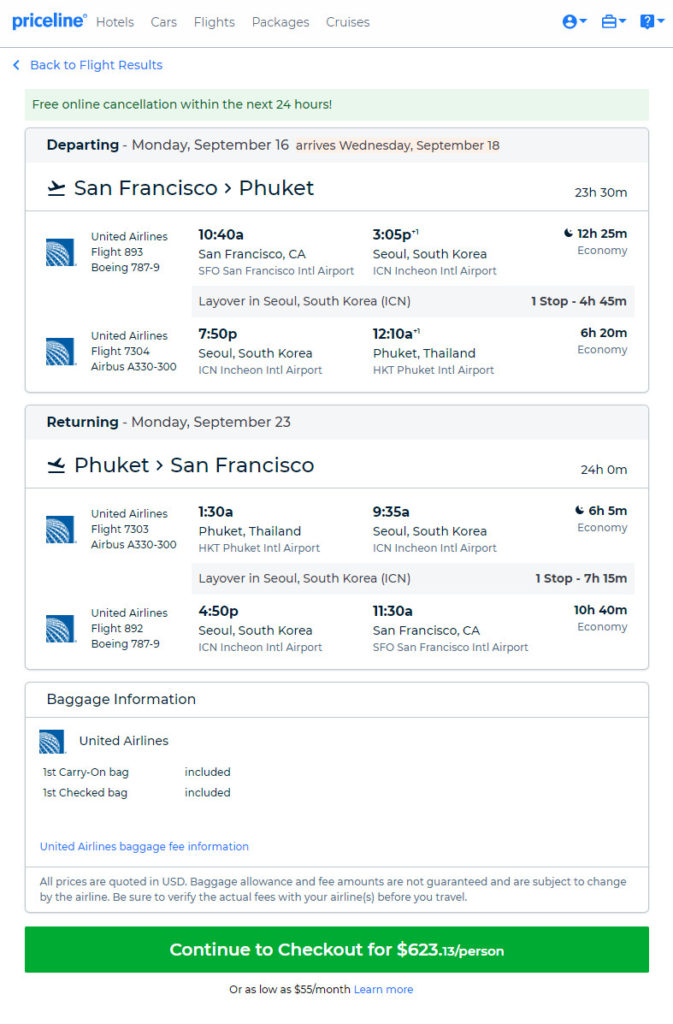The width and height of the screenshot is (673, 1024).
Task: Open the Cars section
Action: (163, 22)
